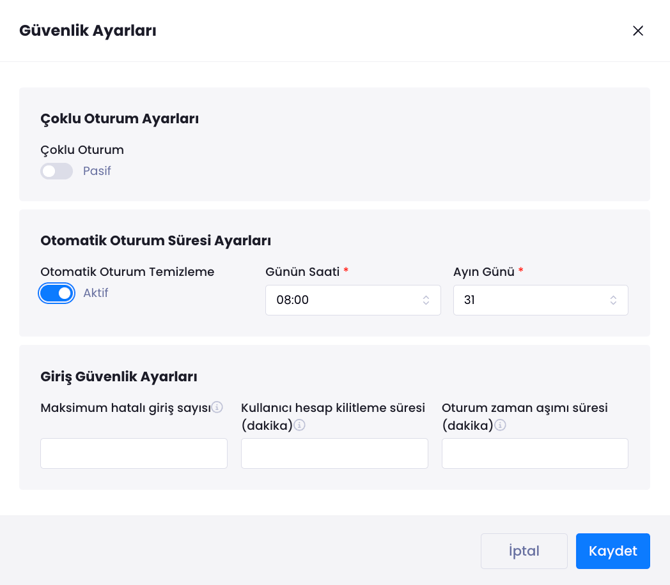Click the Pasif label next to the toggle
The image size is (670, 585).
(x=97, y=171)
